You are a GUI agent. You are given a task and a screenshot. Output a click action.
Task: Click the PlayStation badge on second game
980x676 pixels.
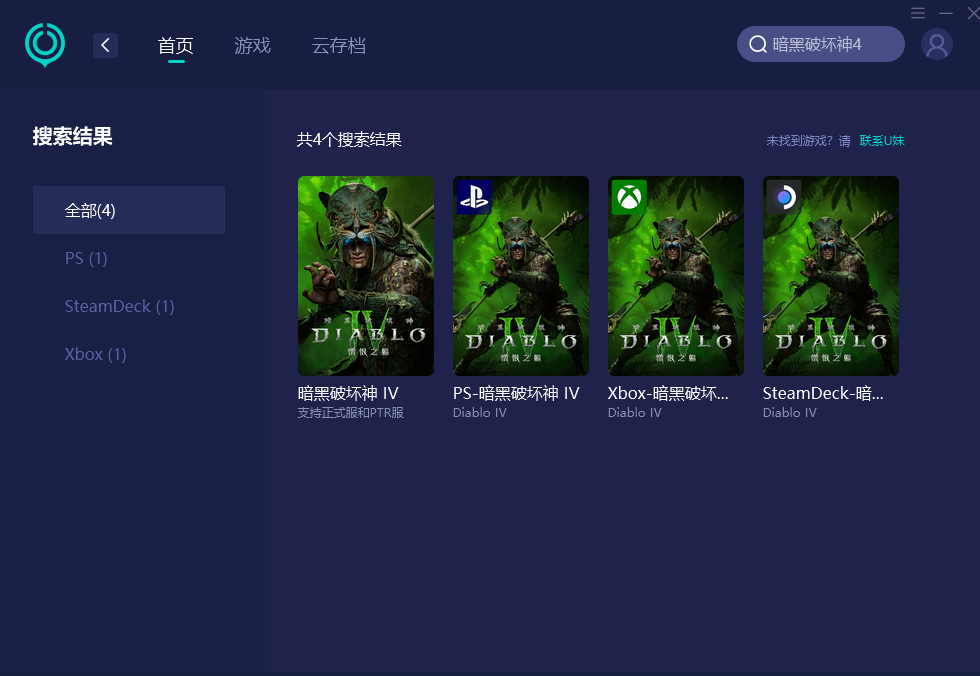click(x=474, y=197)
